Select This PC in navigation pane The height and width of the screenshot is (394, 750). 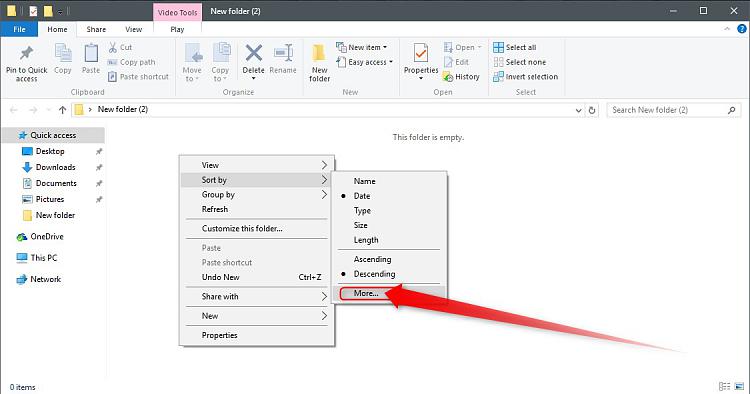[x=44, y=258]
